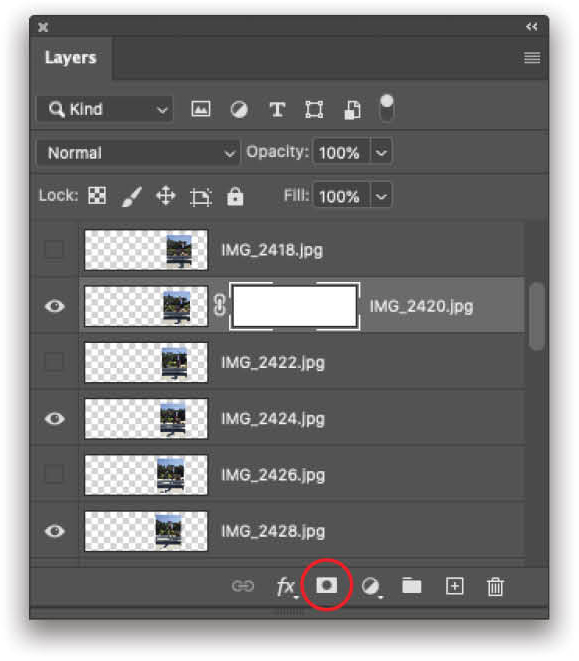Hide the IMG_2424.jpg layer
Screen dimensions: 579x661
54,419
